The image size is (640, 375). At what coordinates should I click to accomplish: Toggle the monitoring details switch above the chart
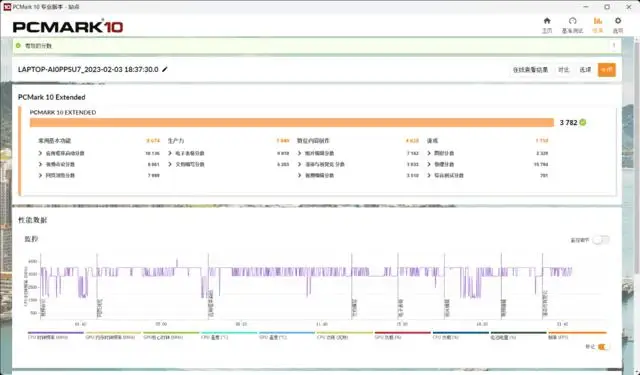pyautogui.click(x=601, y=240)
